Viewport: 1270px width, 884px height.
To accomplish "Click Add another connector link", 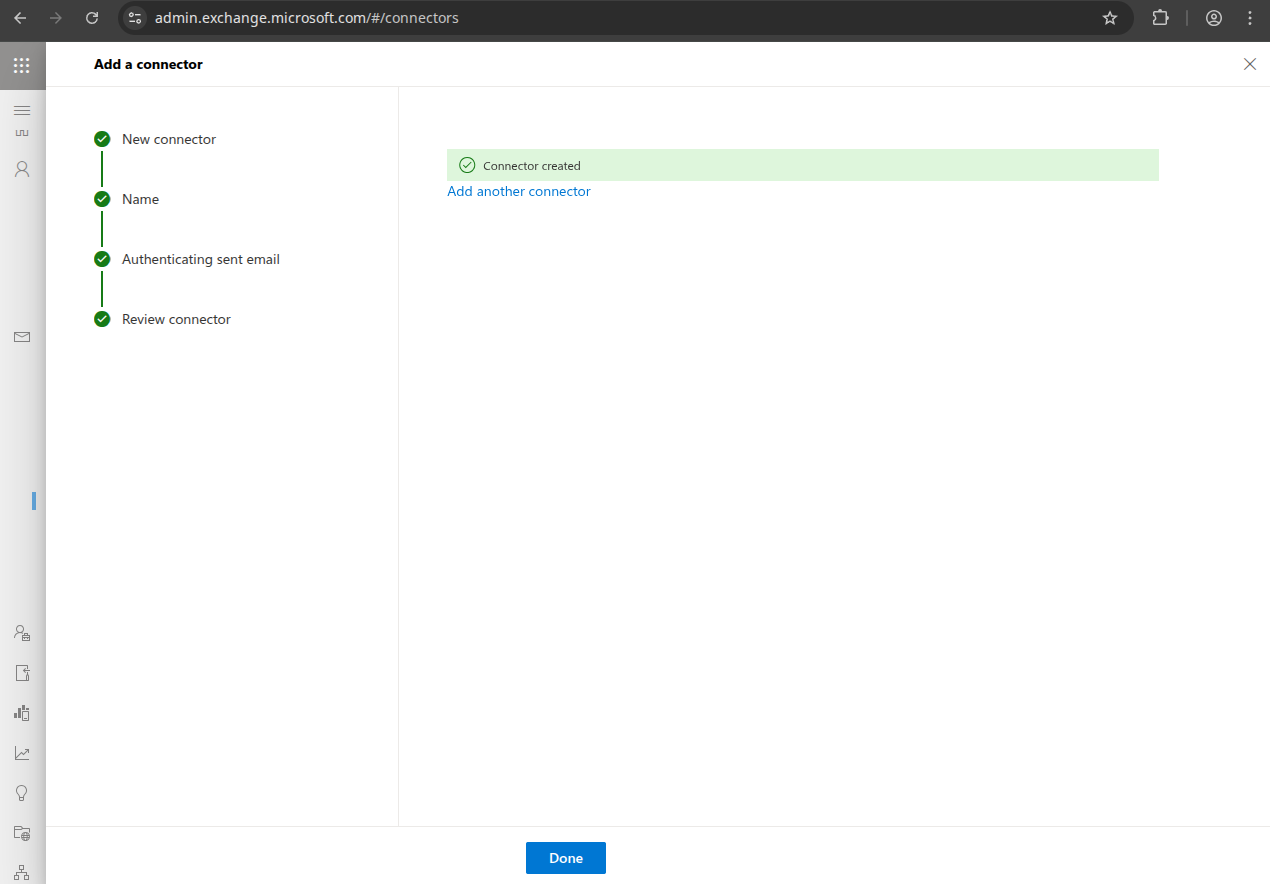I will point(519,191).
